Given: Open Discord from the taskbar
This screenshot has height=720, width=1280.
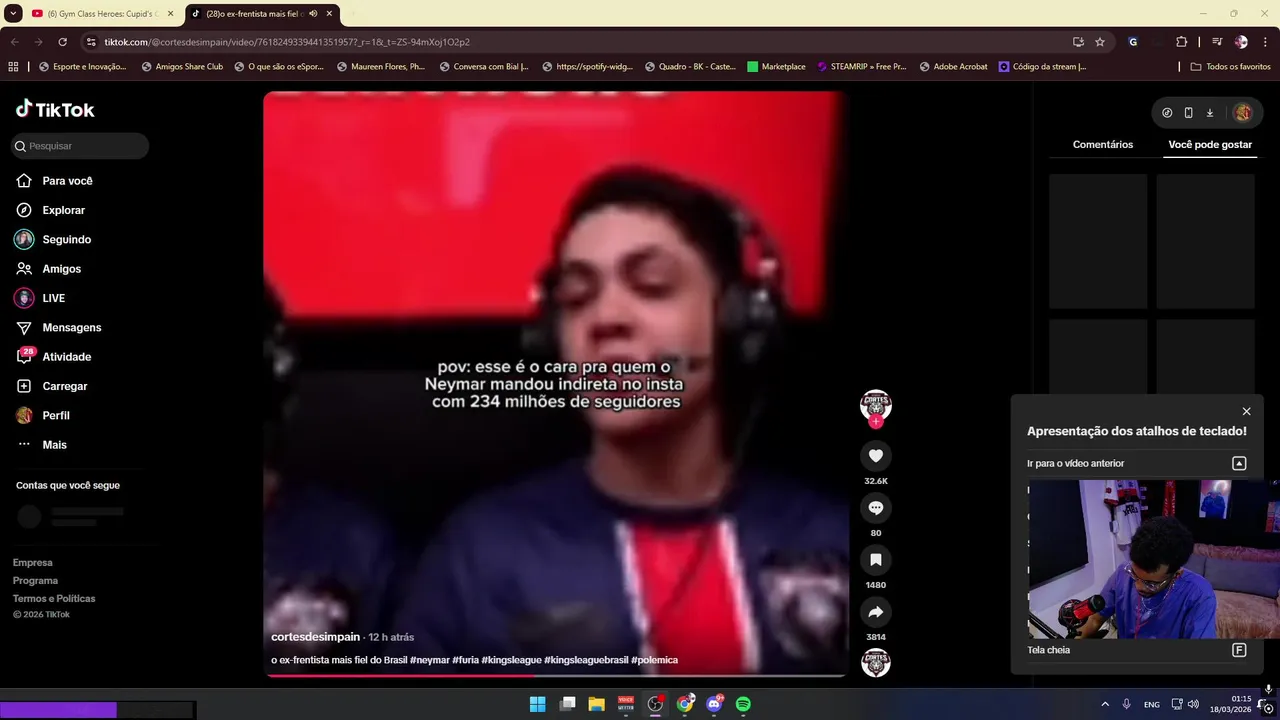Looking at the screenshot, I should tap(714, 704).
